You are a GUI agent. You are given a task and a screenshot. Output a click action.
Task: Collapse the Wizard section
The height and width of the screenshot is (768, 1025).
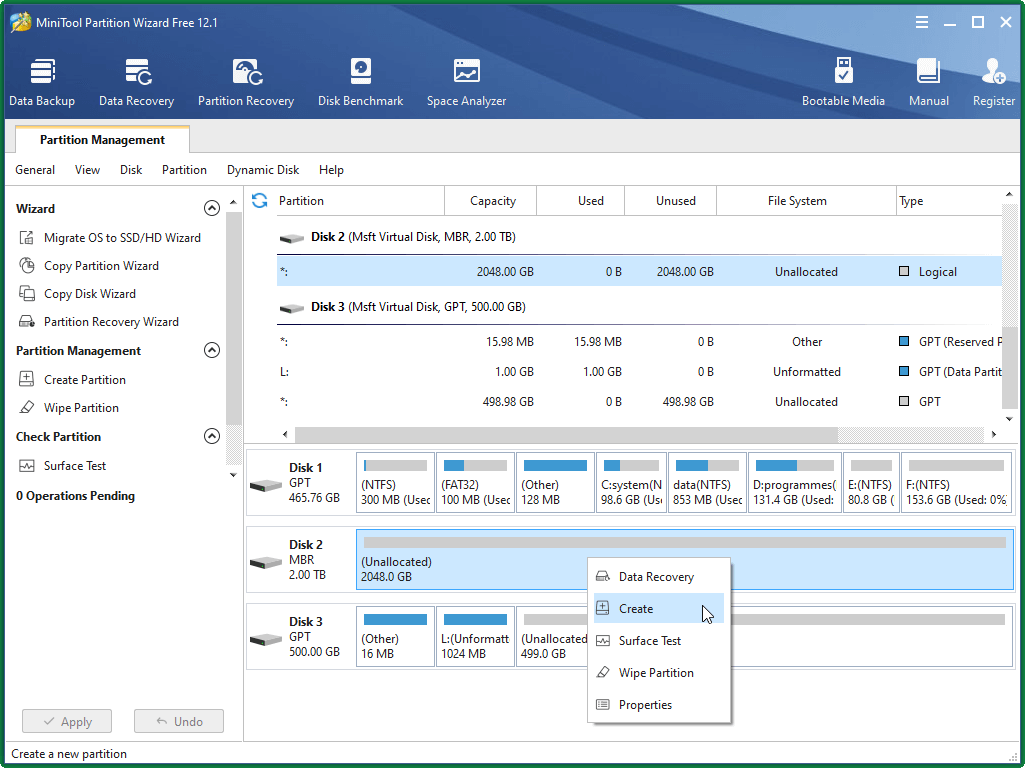tap(212, 207)
